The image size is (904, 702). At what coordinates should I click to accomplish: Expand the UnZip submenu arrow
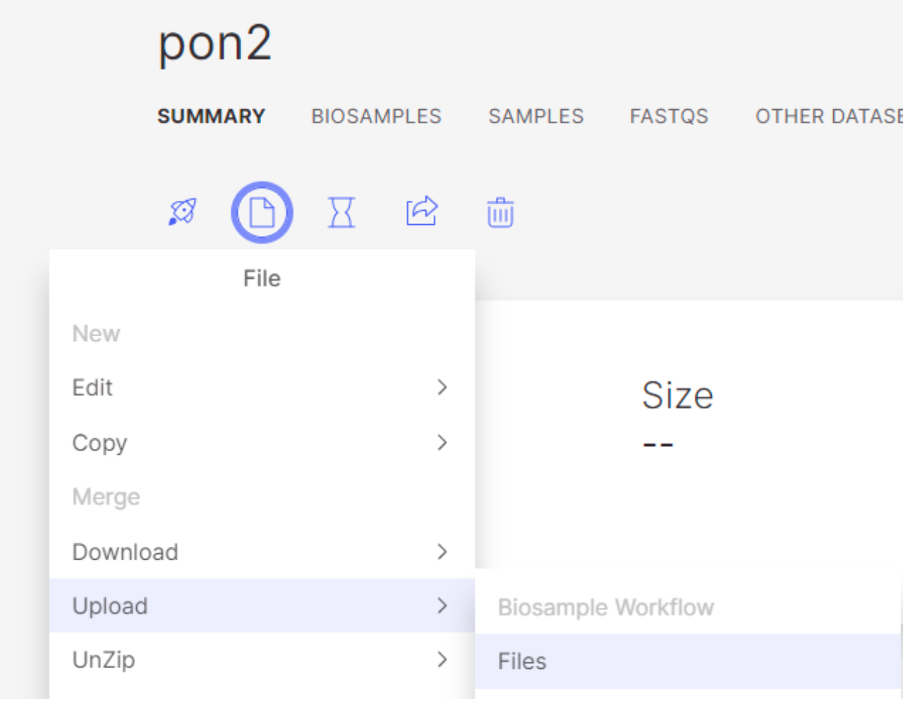(x=442, y=659)
